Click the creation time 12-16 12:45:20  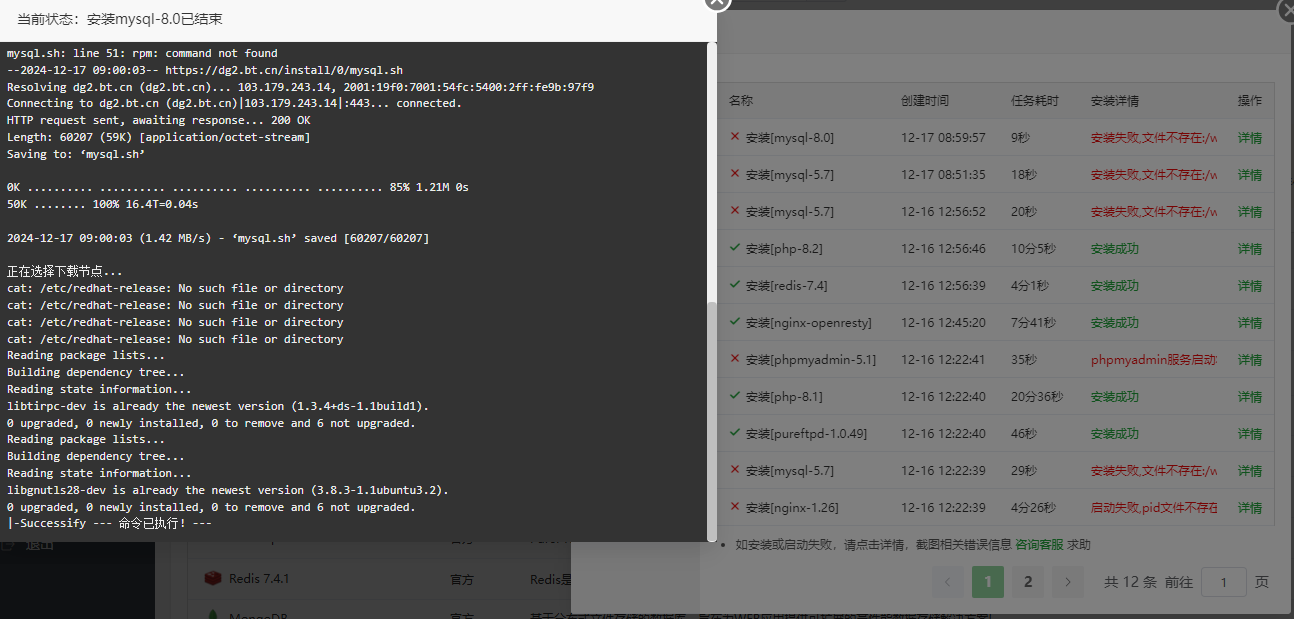(943, 323)
